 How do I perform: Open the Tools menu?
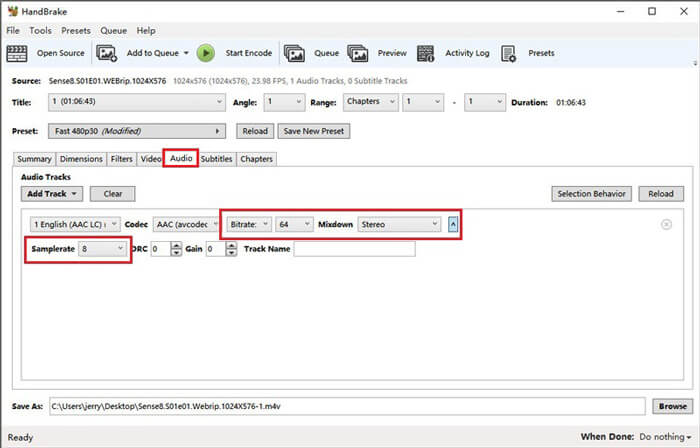(x=40, y=30)
